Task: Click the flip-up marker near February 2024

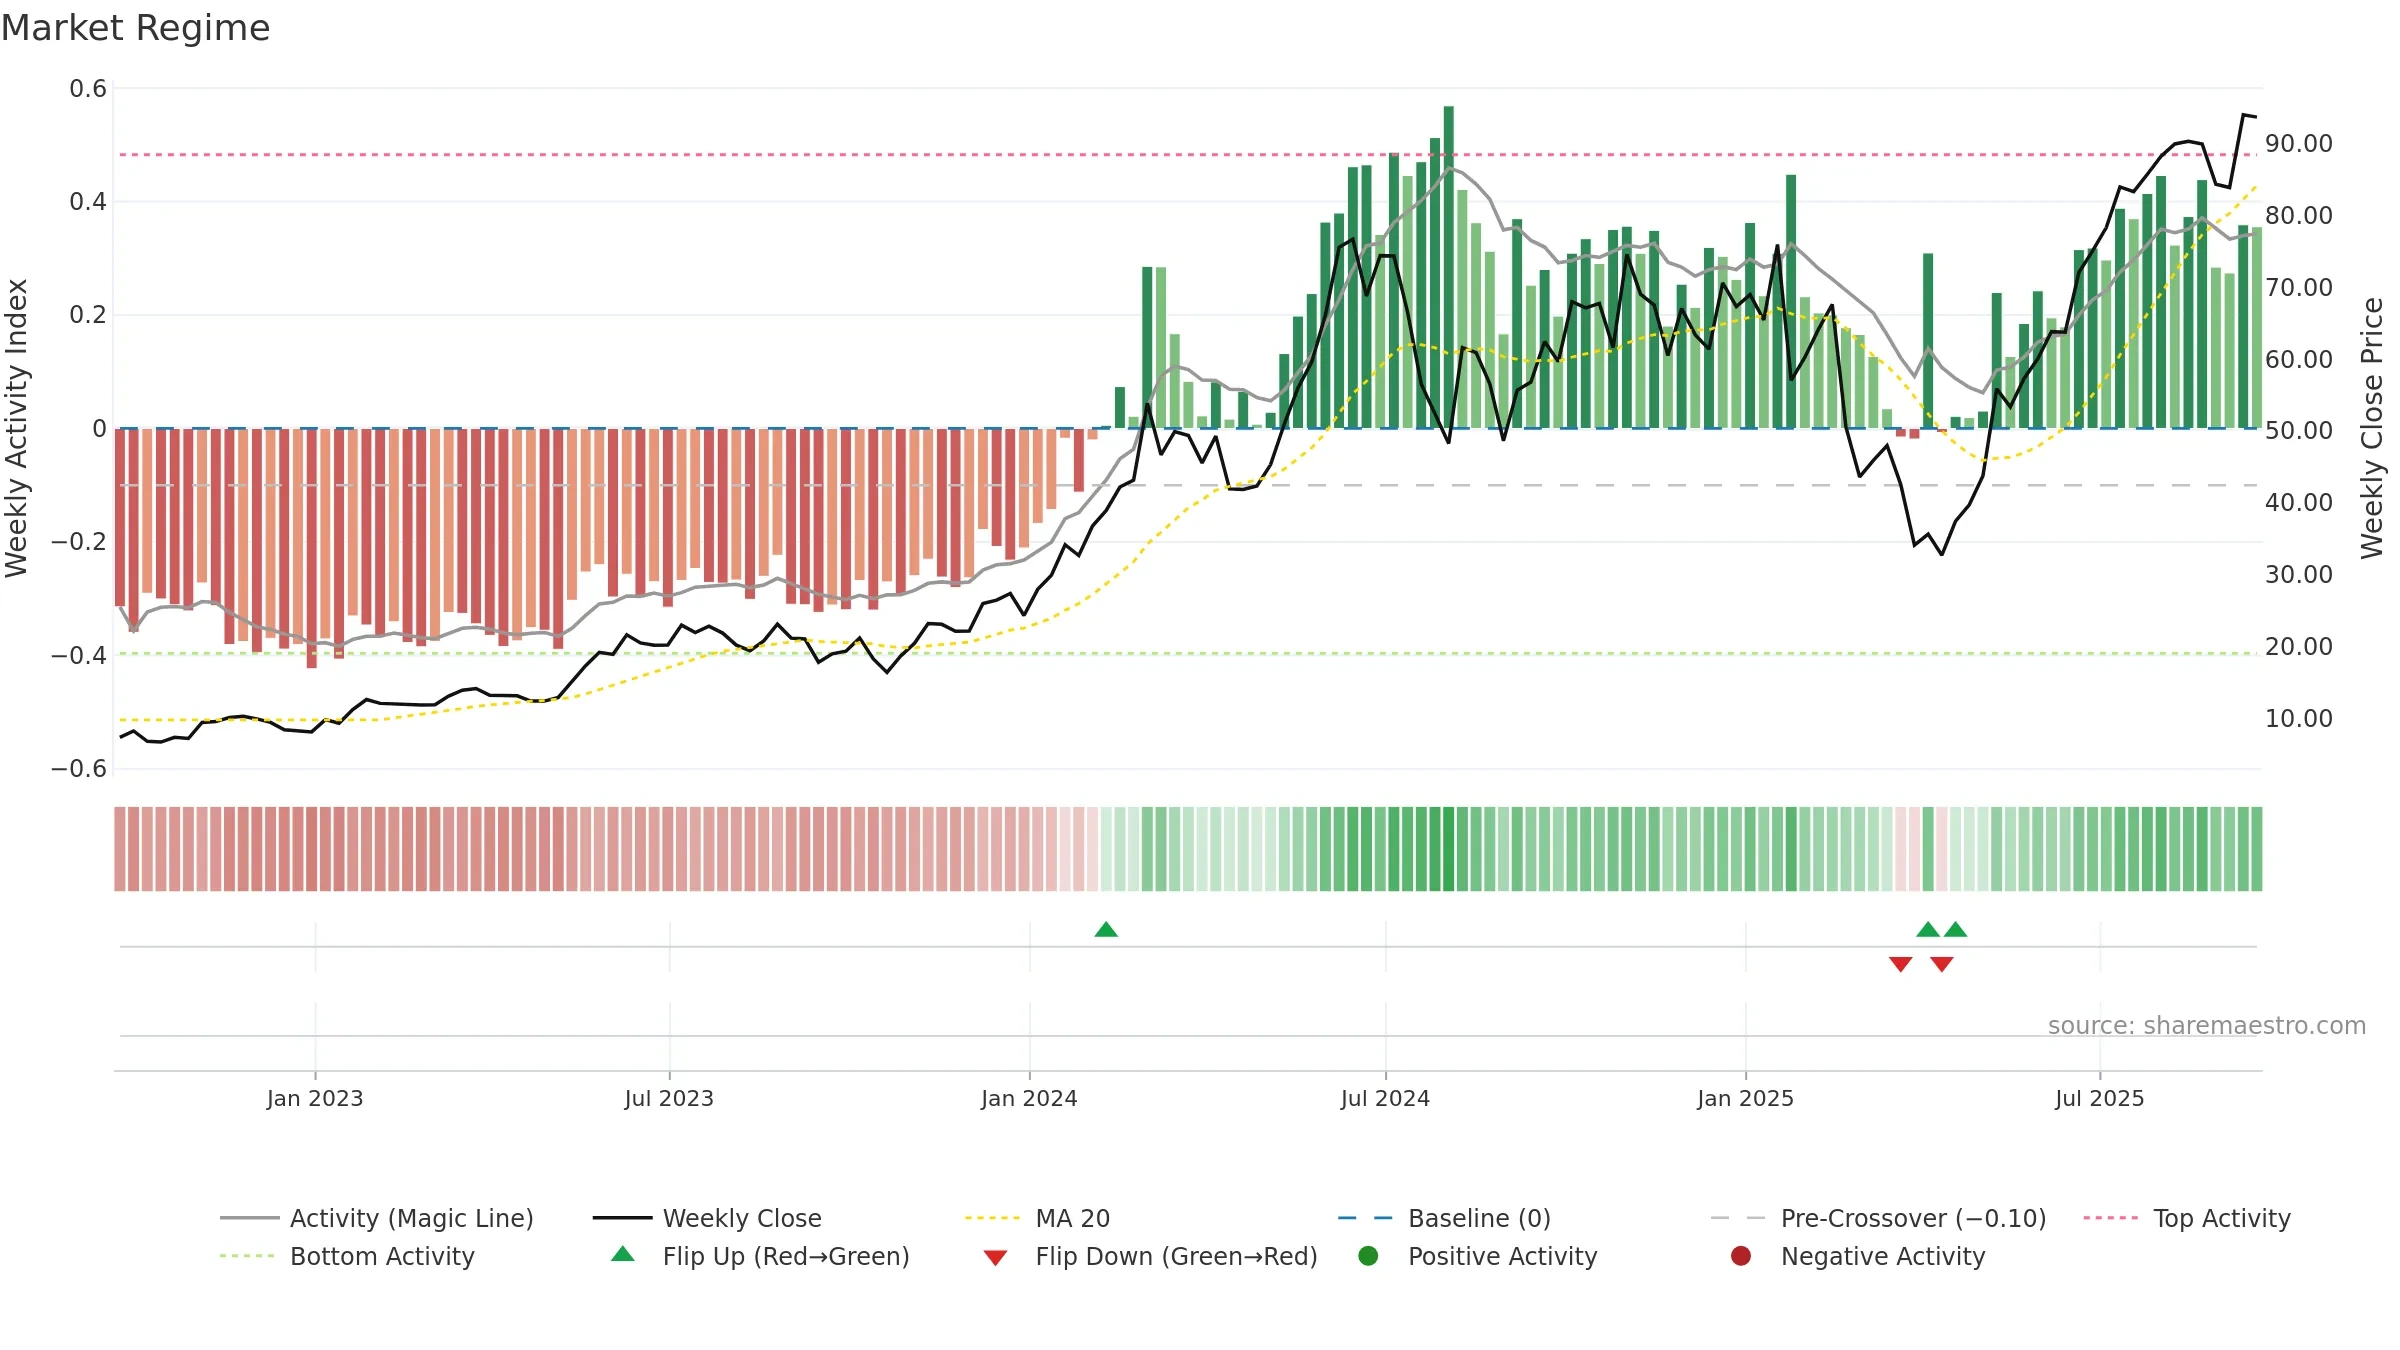Action: [x=1106, y=930]
